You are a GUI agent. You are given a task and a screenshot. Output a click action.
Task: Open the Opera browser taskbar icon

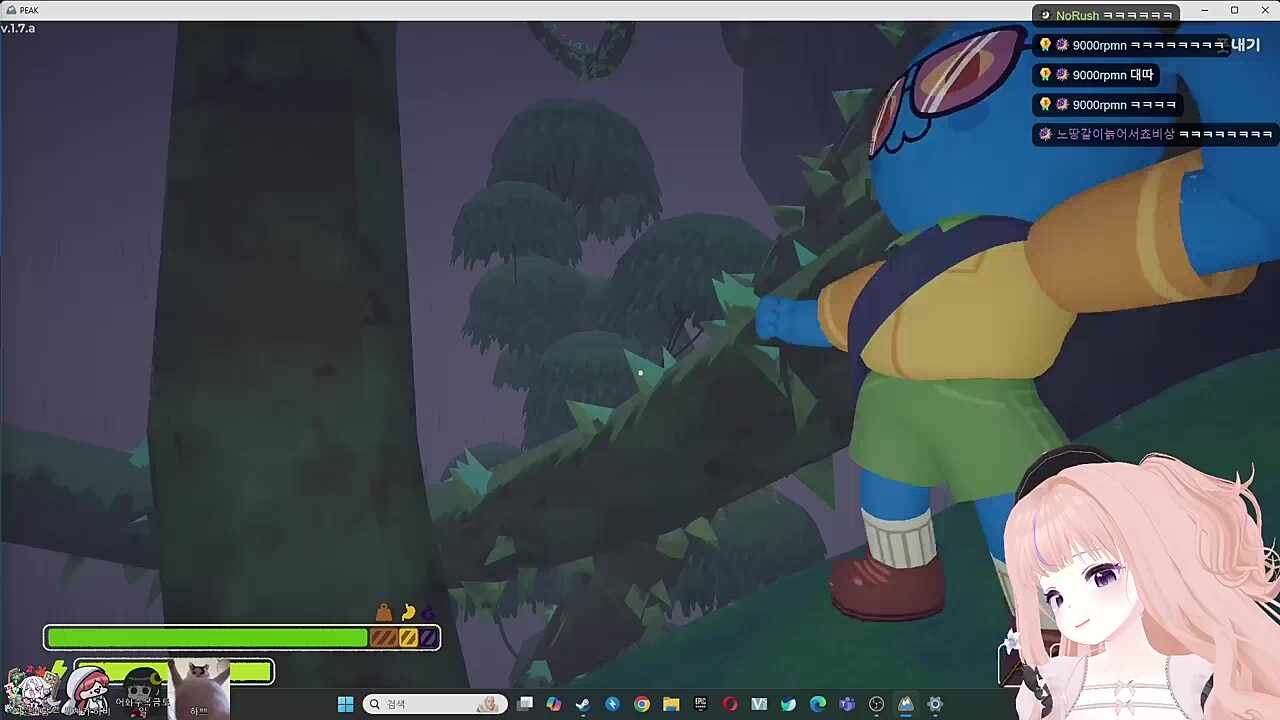click(730, 704)
